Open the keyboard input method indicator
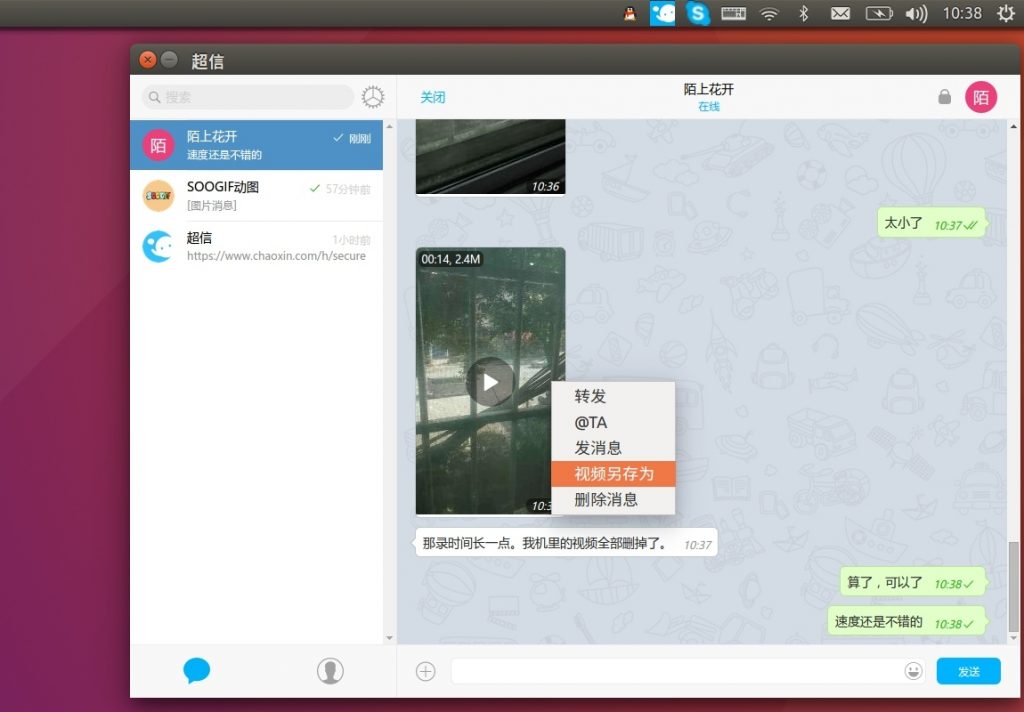 coord(733,13)
